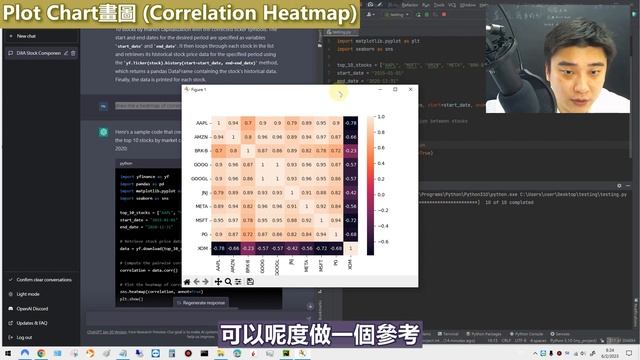Open the VCS menu in PyCharm
Screen dimensions: 640x360
point(452,5)
